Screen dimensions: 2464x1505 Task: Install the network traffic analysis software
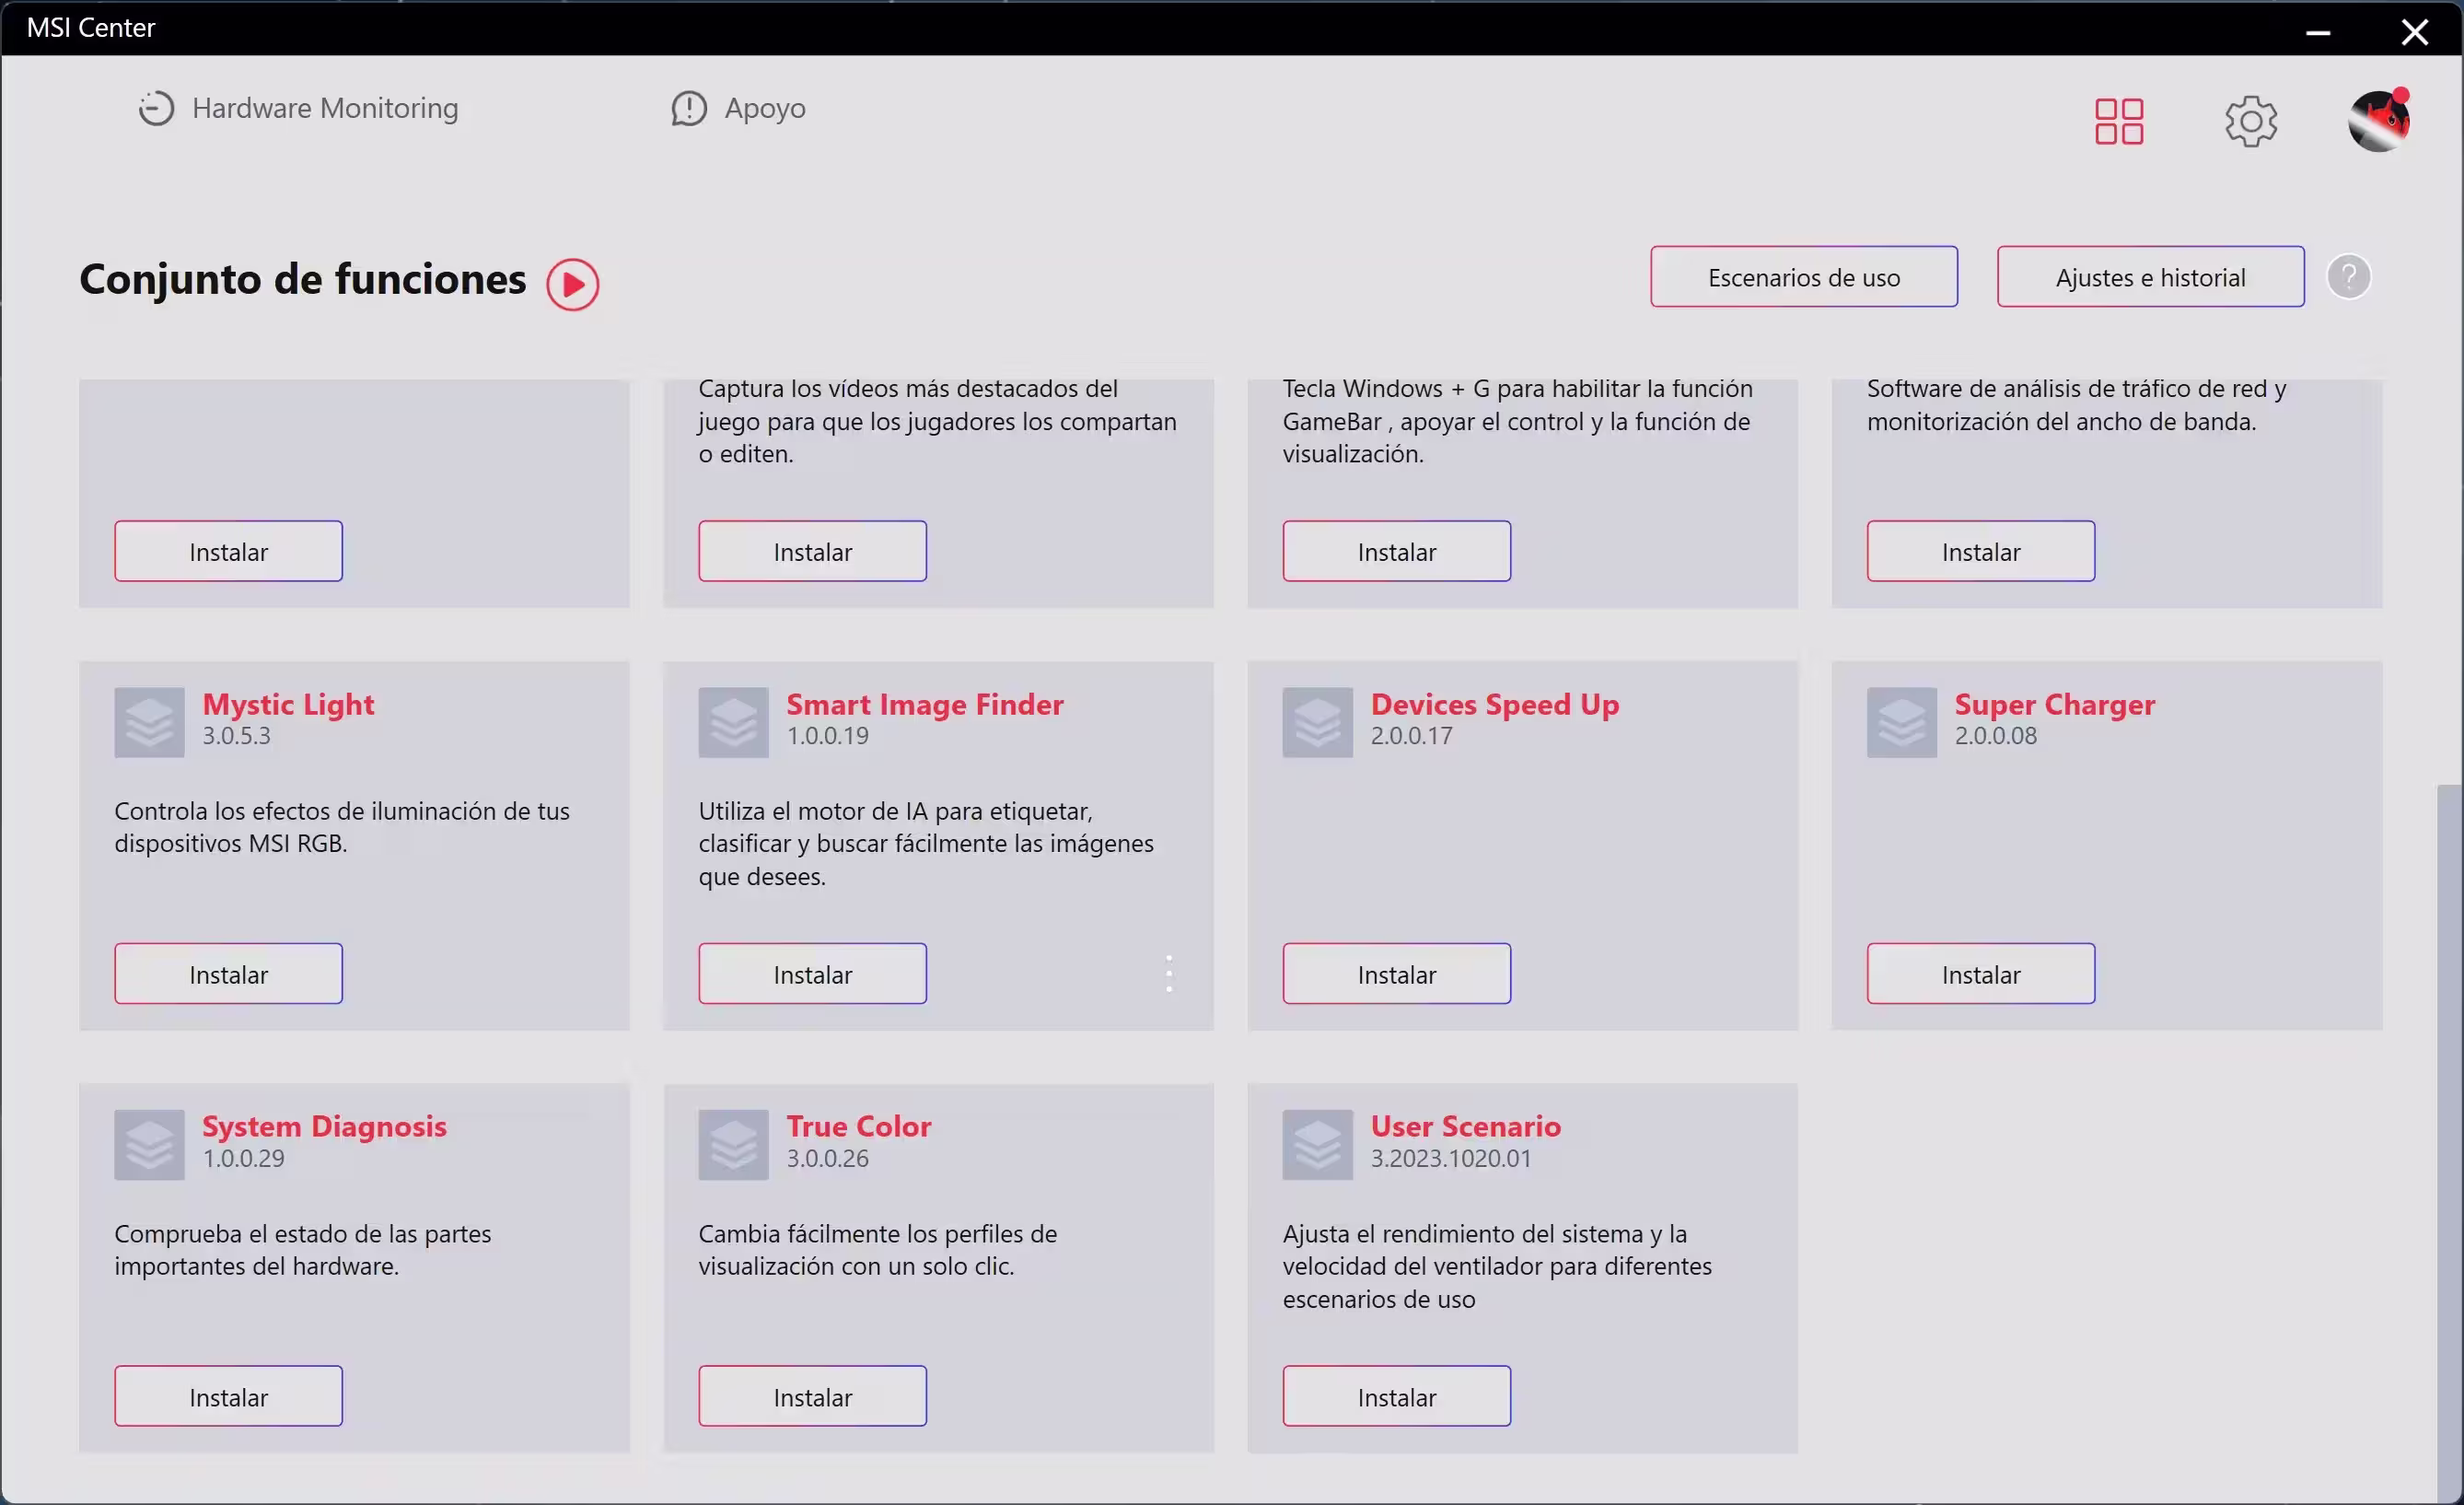(1981, 551)
